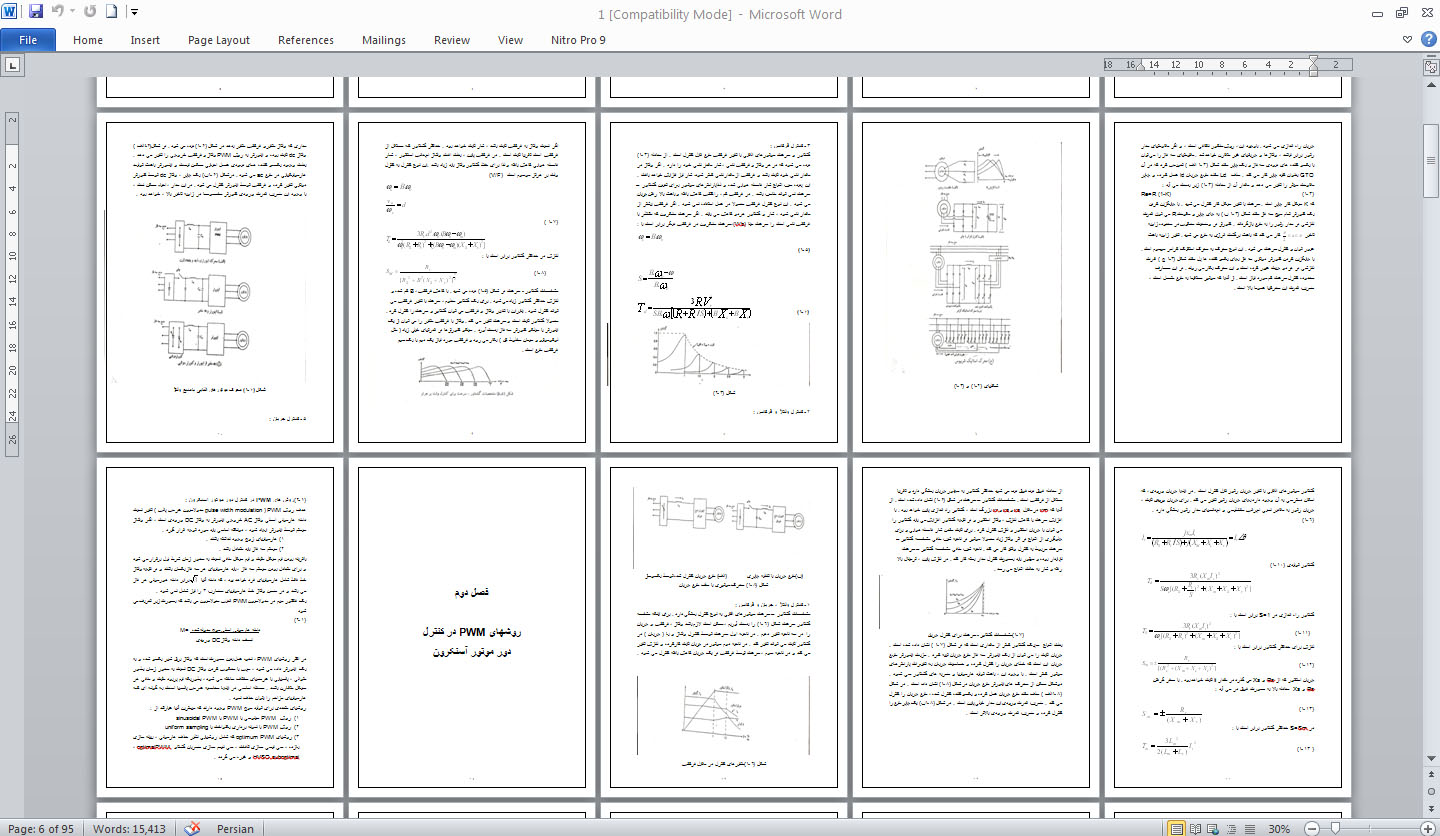The width and height of the screenshot is (1440, 836).
Task: Expand the minimized ribbon with the chevron
Action: pos(1407,40)
